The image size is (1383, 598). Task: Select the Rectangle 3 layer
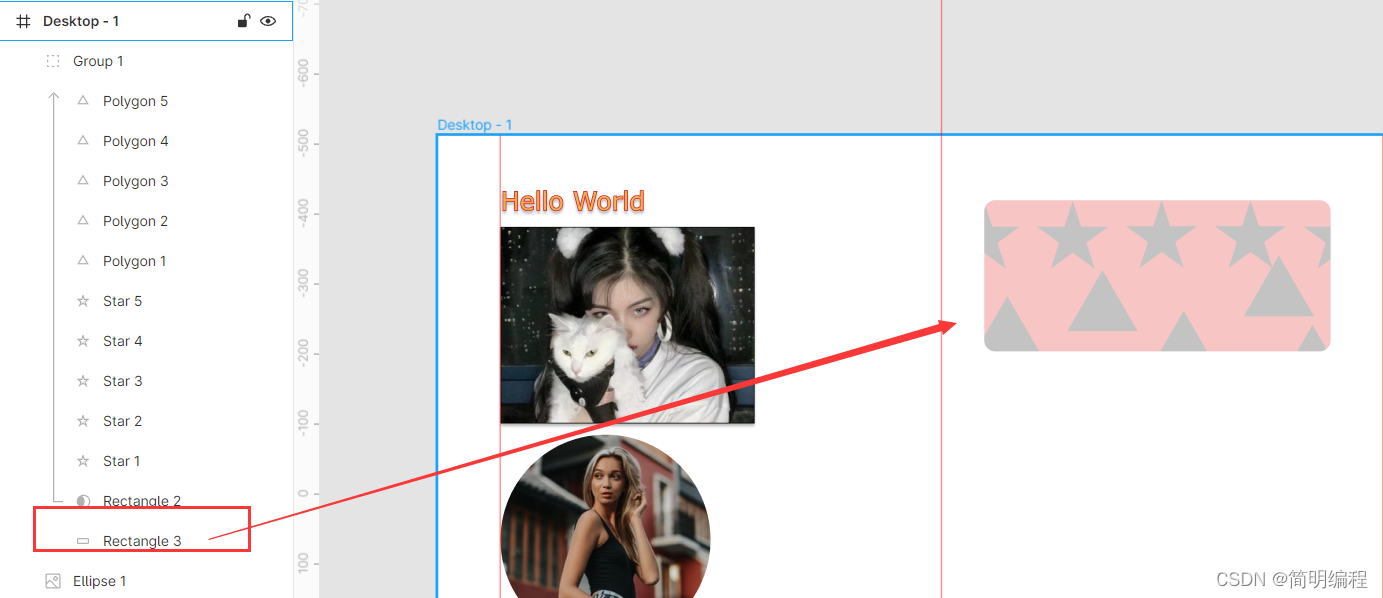pos(146,541)
